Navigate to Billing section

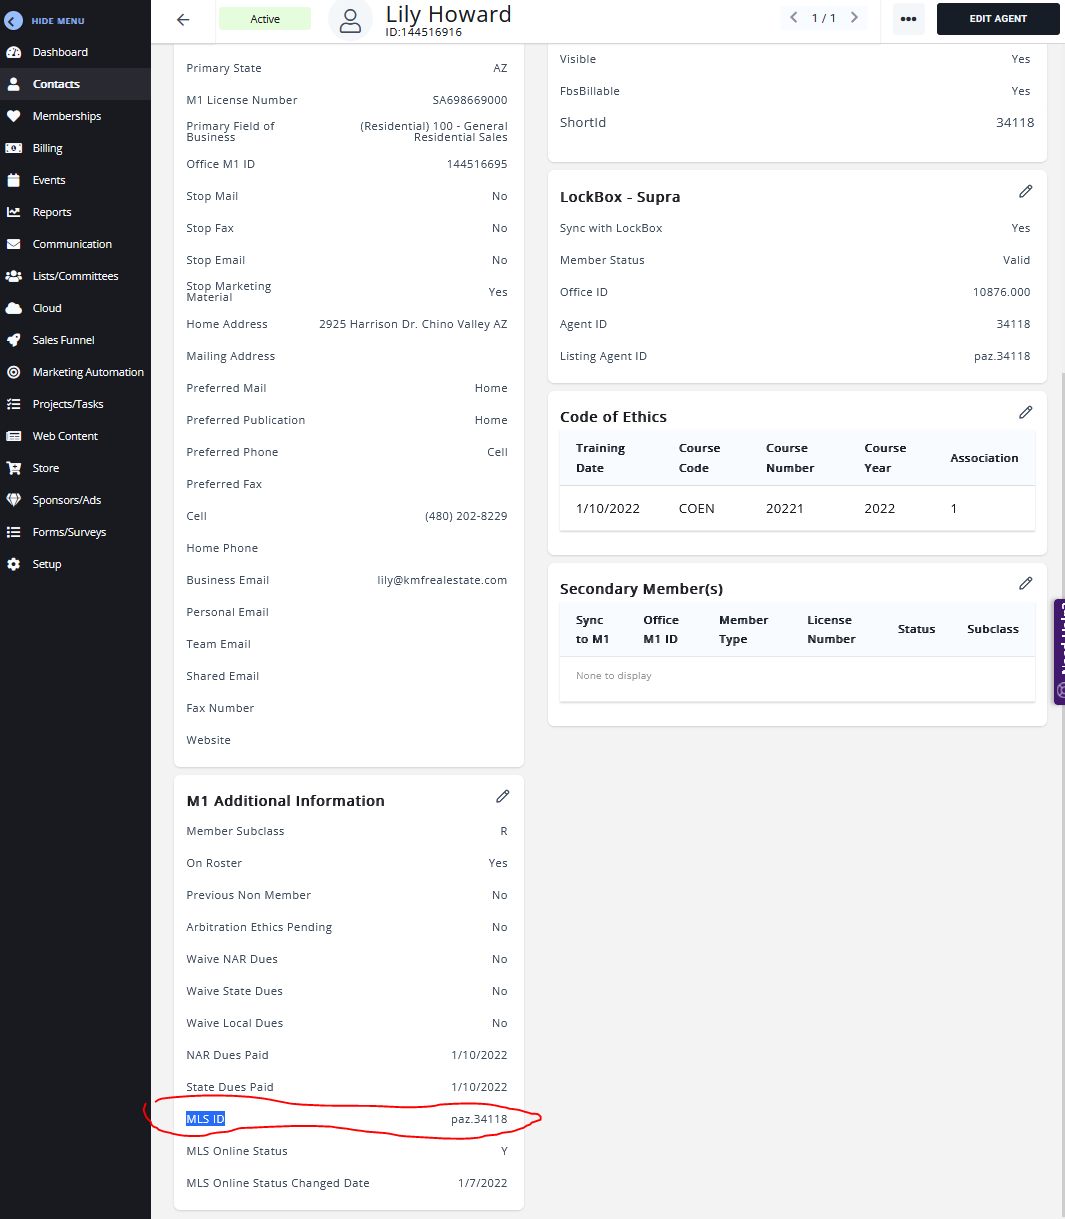[x=47, y=148]
